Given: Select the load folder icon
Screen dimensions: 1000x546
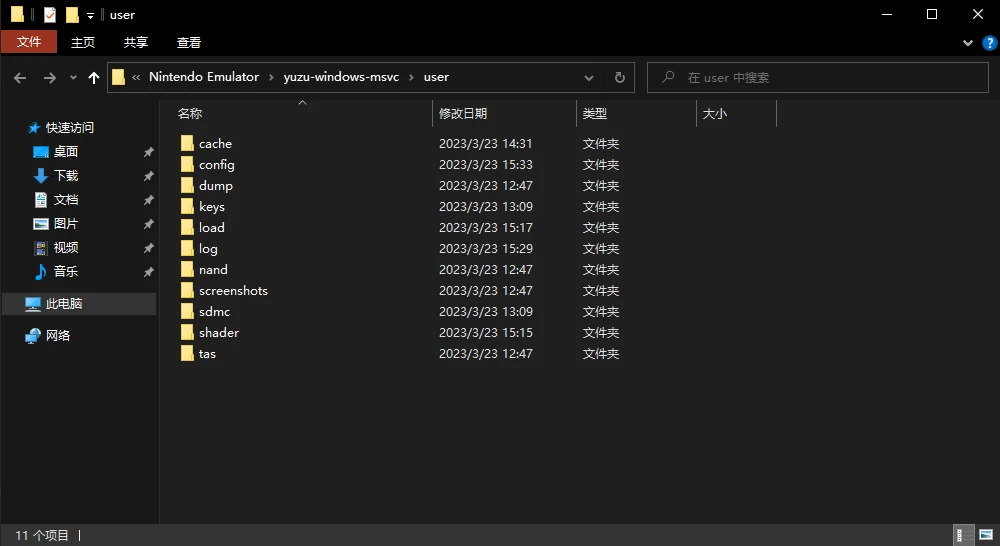Looking at the screenshot, I should pyautogui.click(x=187, y=228).
